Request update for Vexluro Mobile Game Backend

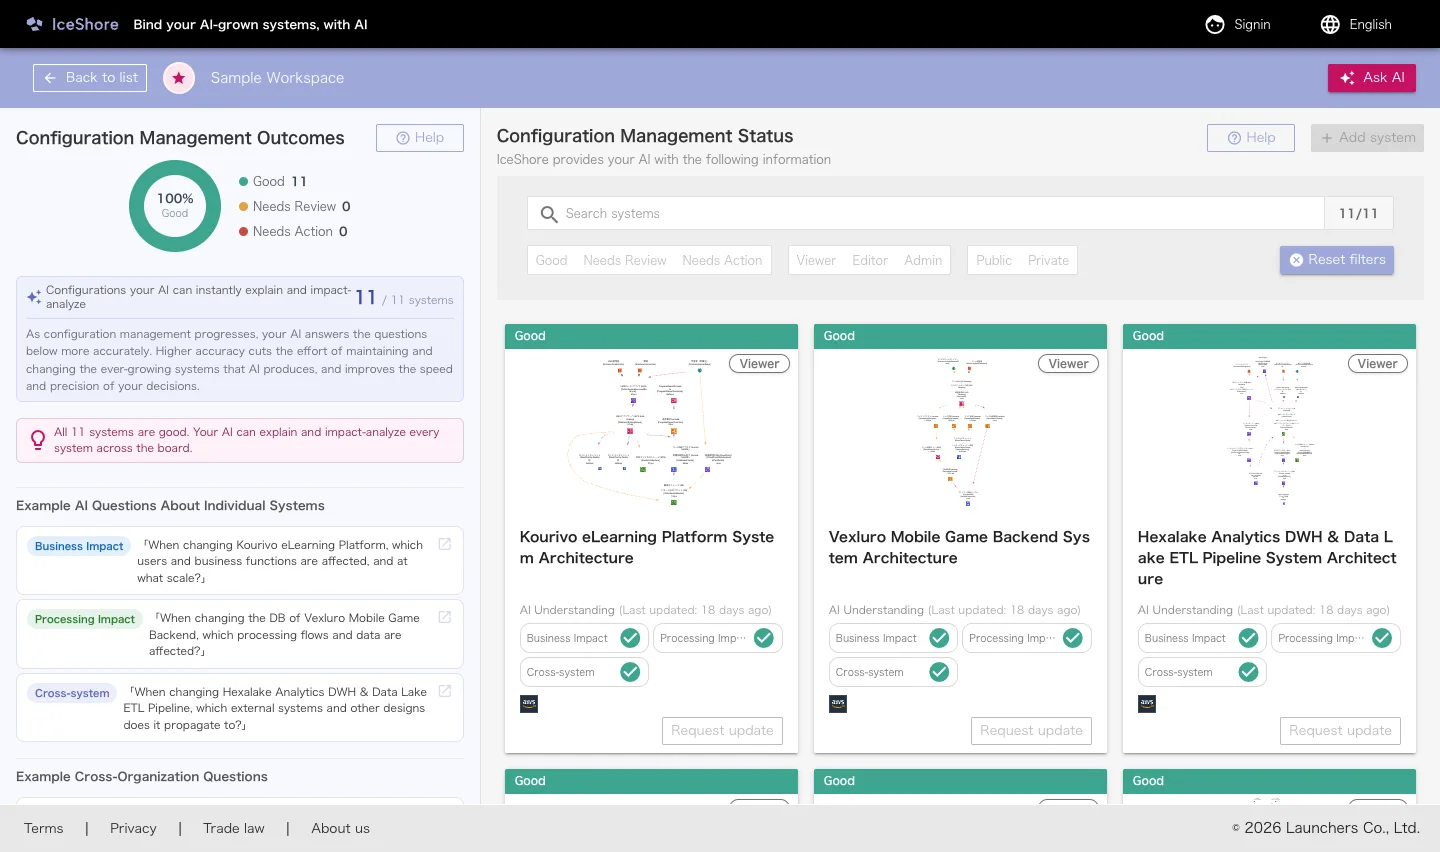1031,731
